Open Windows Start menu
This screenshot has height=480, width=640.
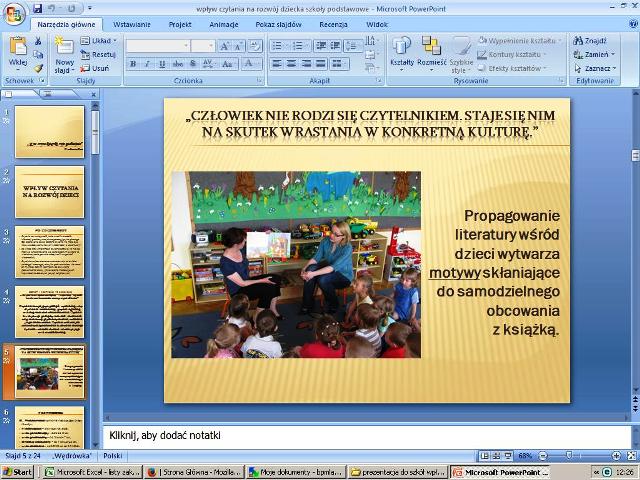(x=17, y=472)
